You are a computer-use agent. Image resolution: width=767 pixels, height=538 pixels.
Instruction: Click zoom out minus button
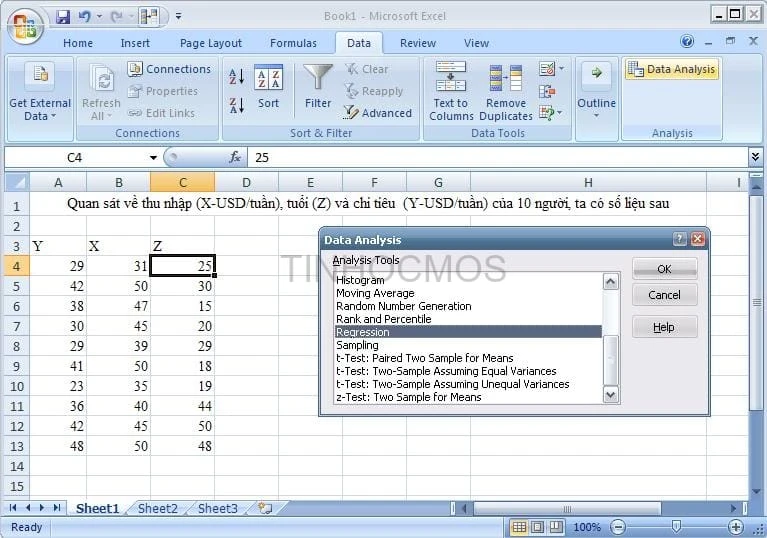618,527
